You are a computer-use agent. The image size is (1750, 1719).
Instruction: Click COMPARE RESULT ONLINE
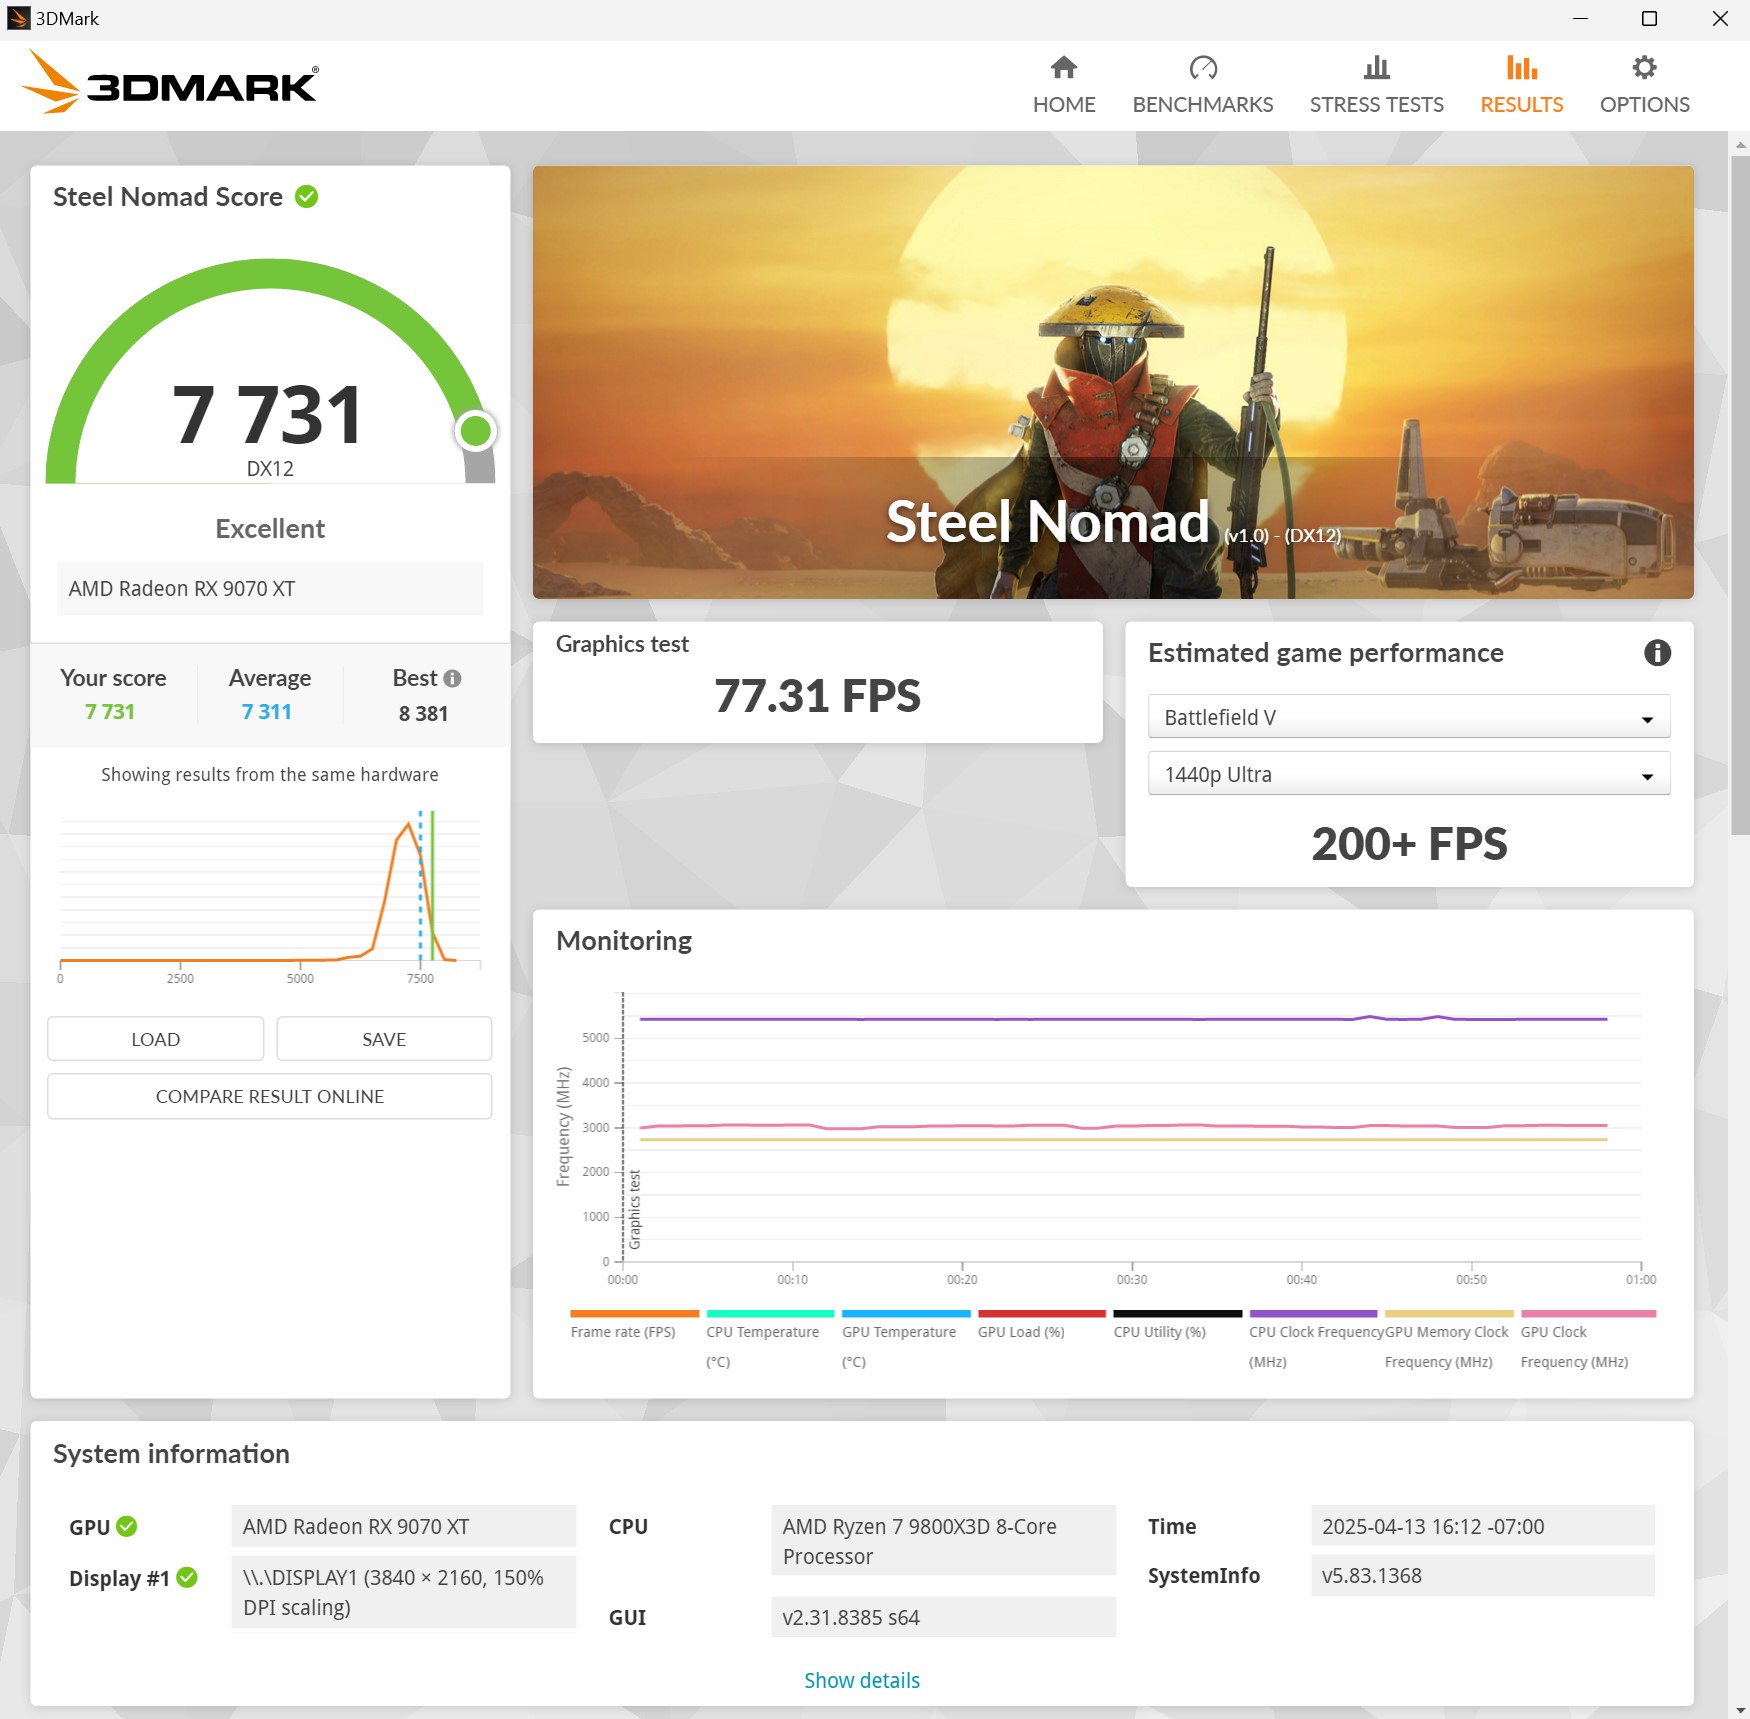269,1096
